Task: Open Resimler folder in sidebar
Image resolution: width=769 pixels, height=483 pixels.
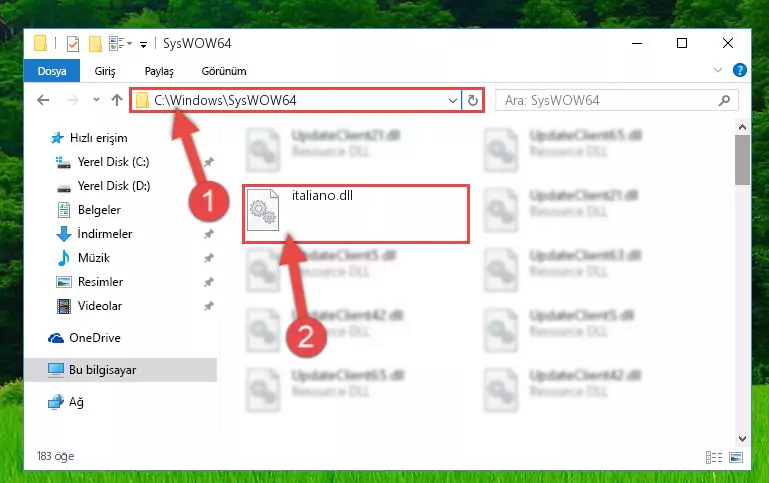Action: pos(101,282)
